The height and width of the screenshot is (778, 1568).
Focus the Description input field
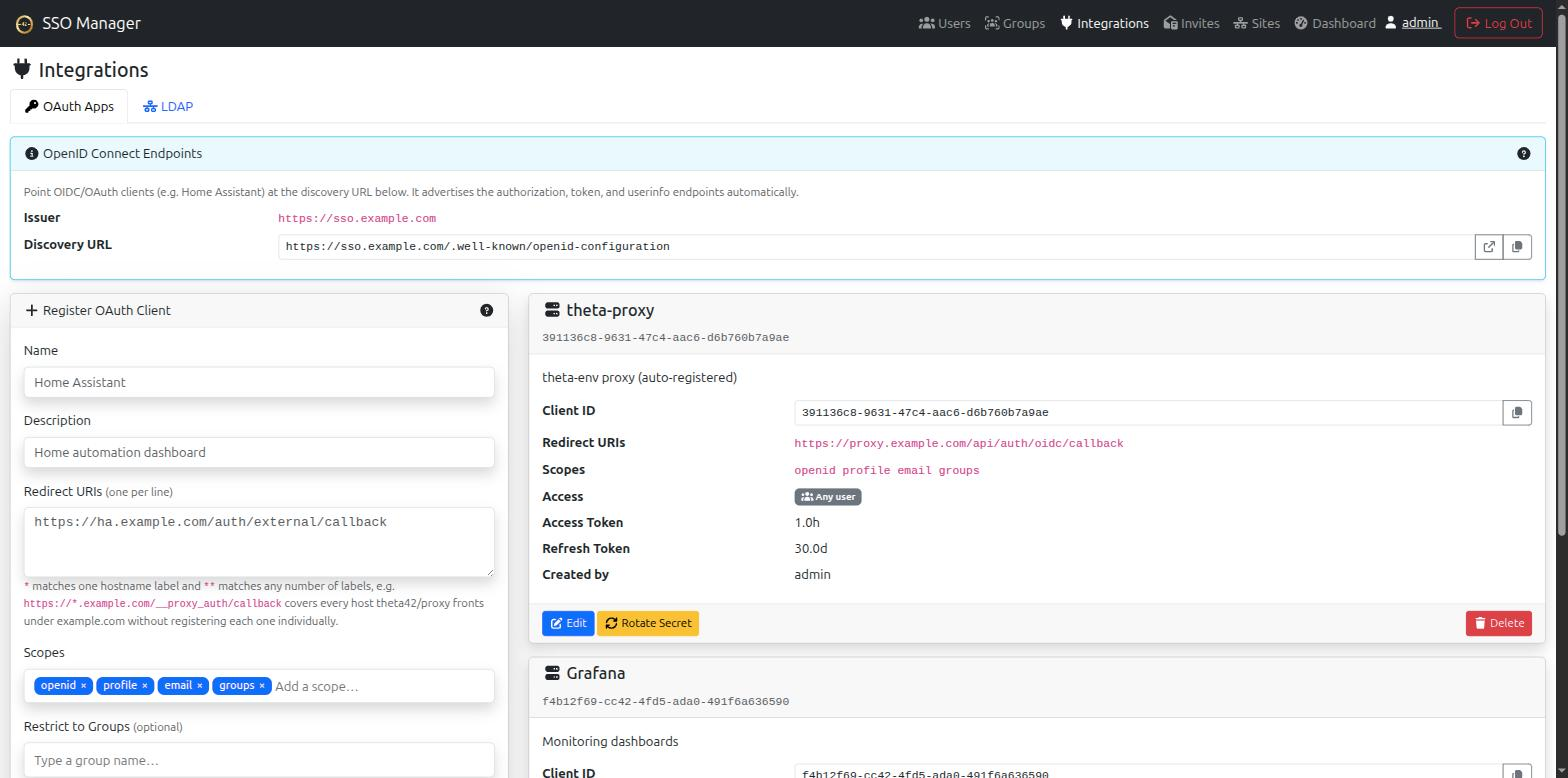coord(259,452)
